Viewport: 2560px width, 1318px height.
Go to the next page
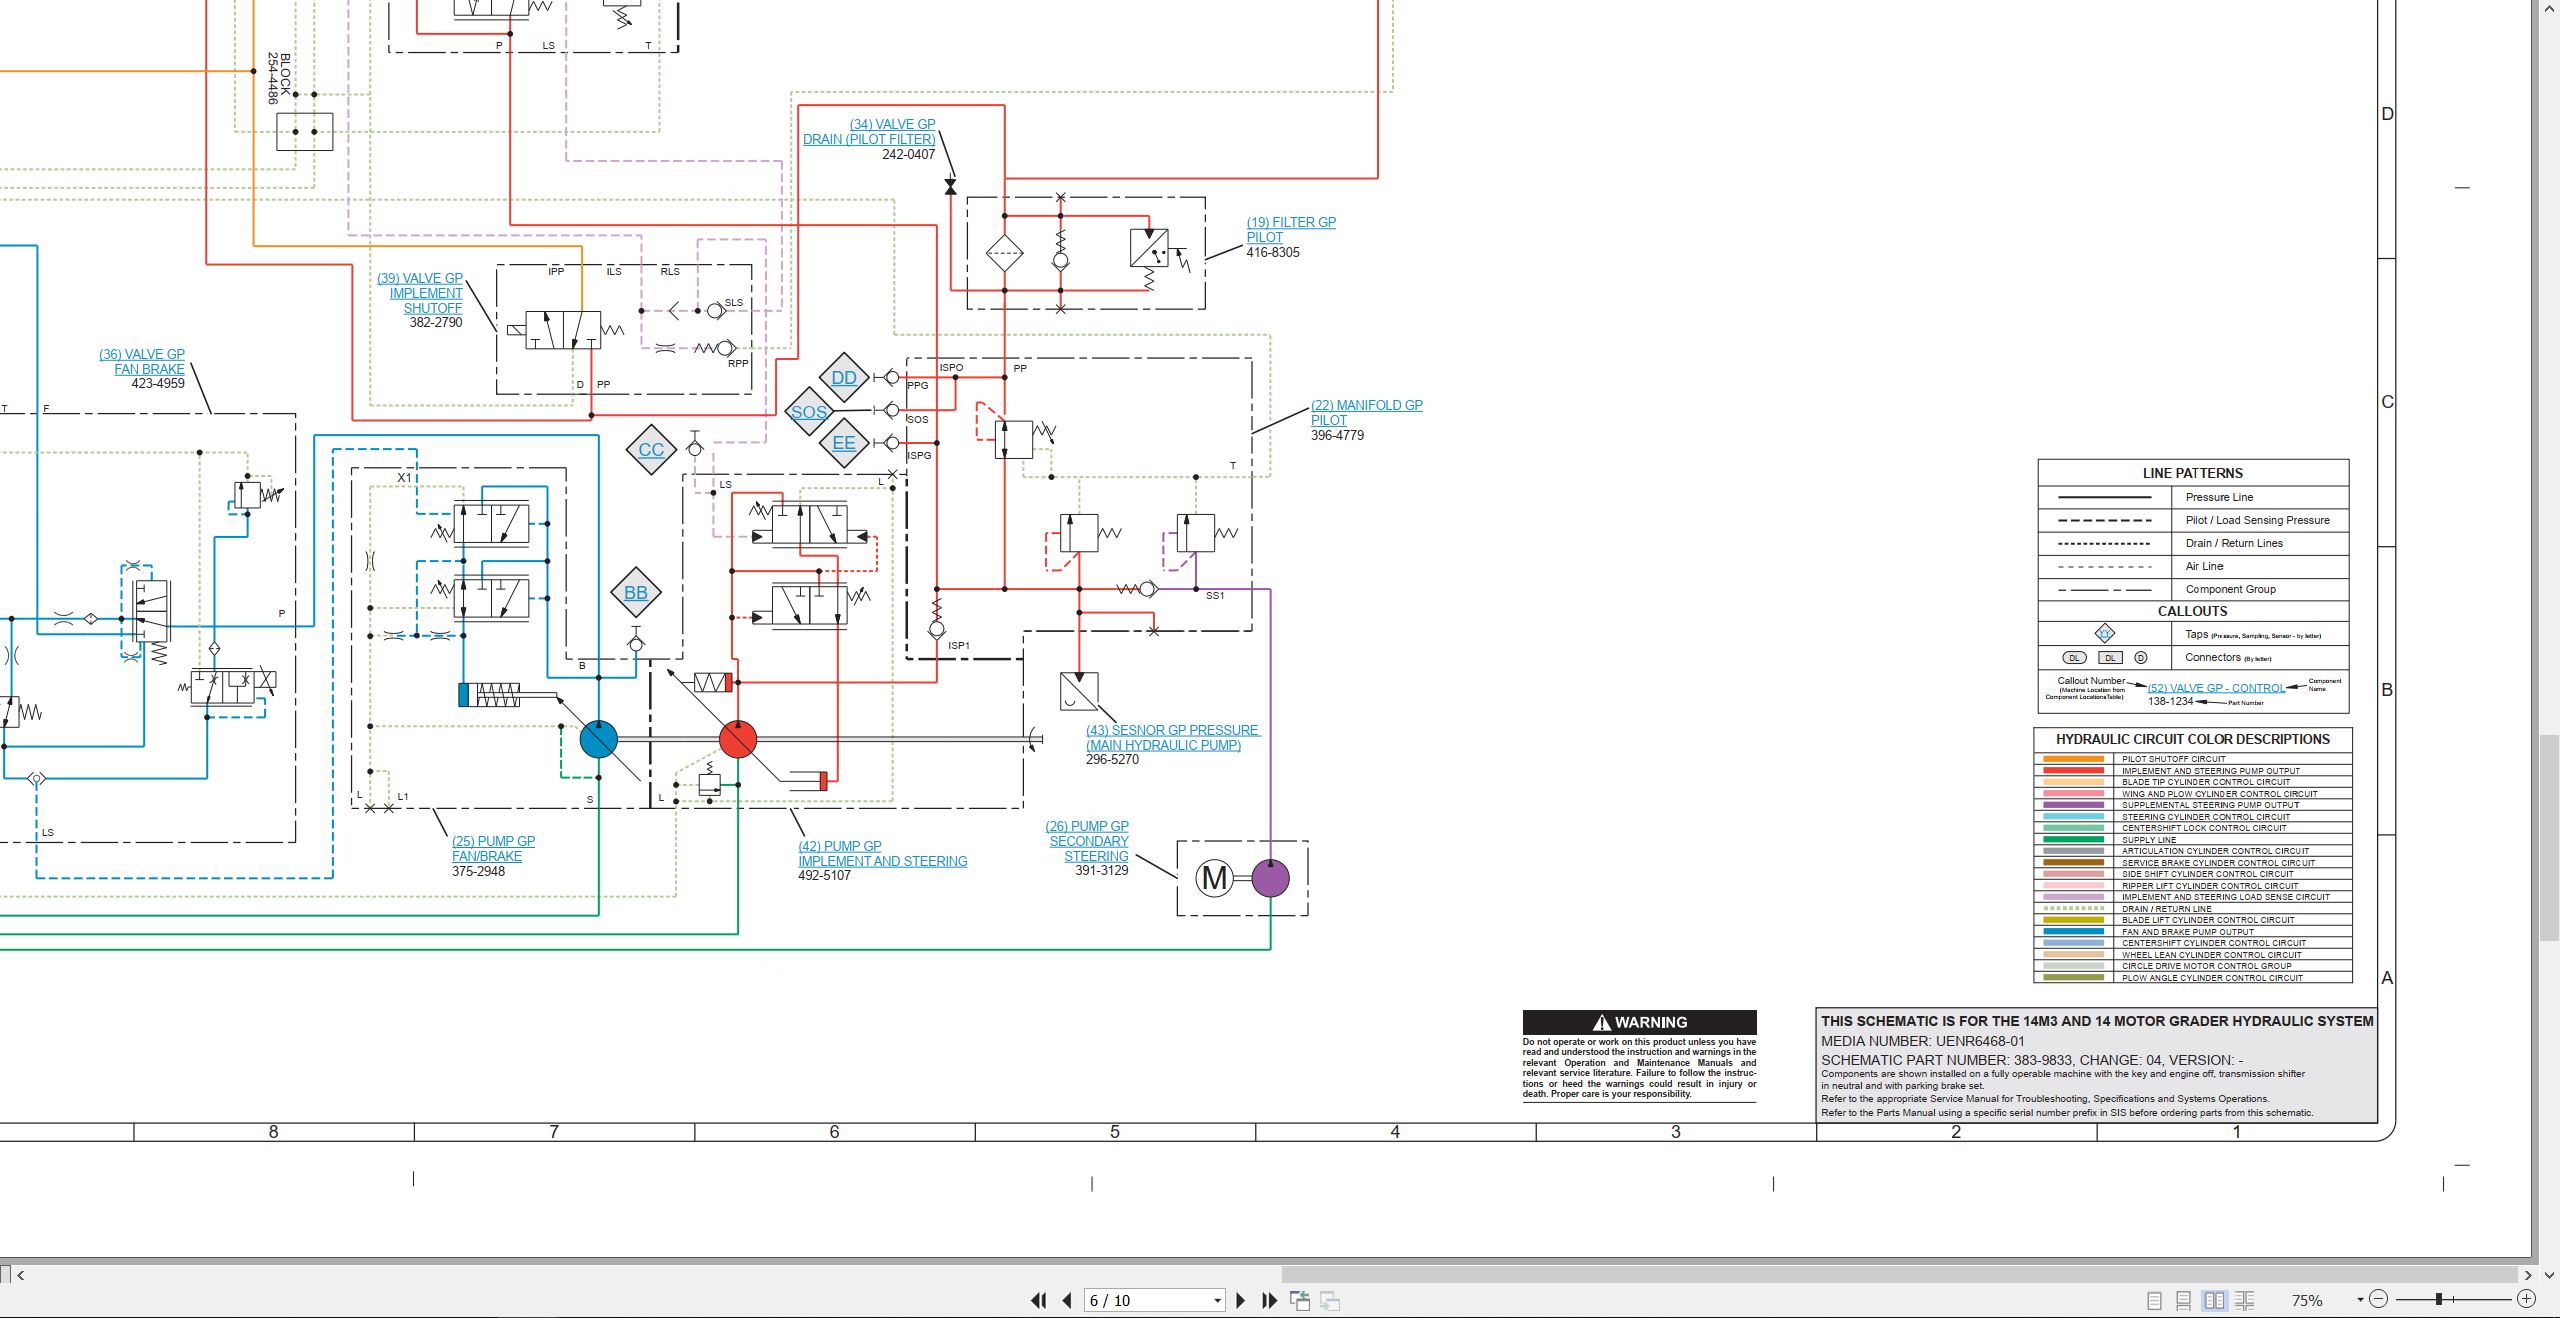[x=1241, y=1300]
